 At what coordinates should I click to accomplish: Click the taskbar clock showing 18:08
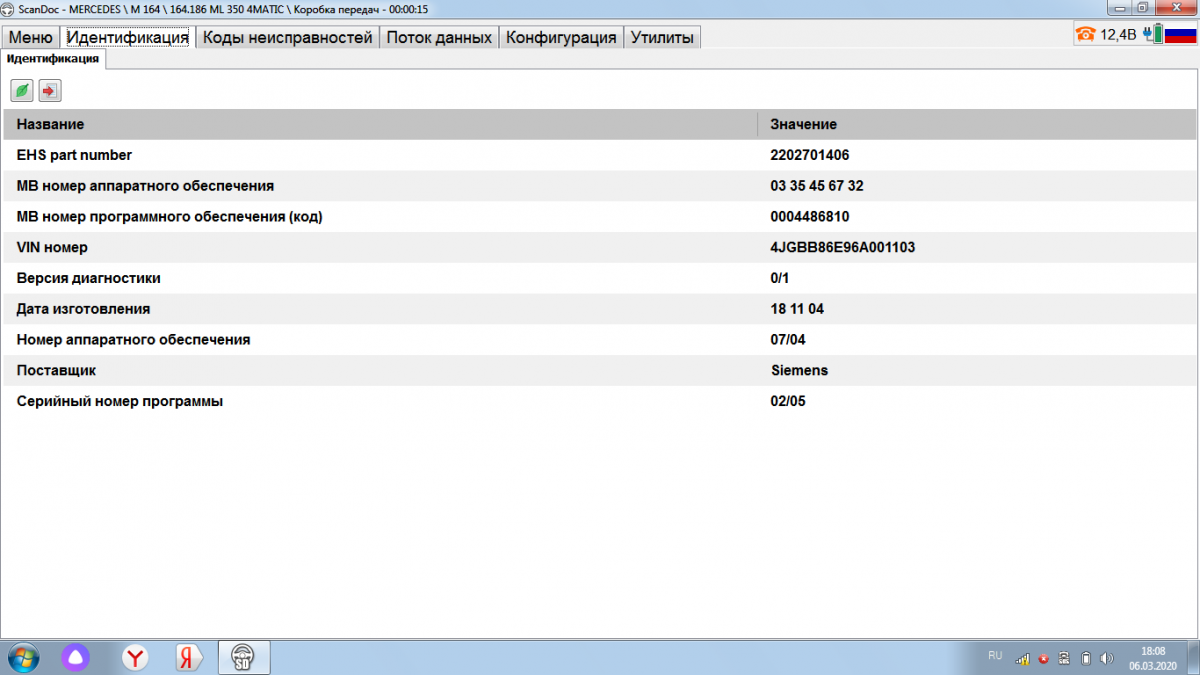click(x=1152, y=657)
